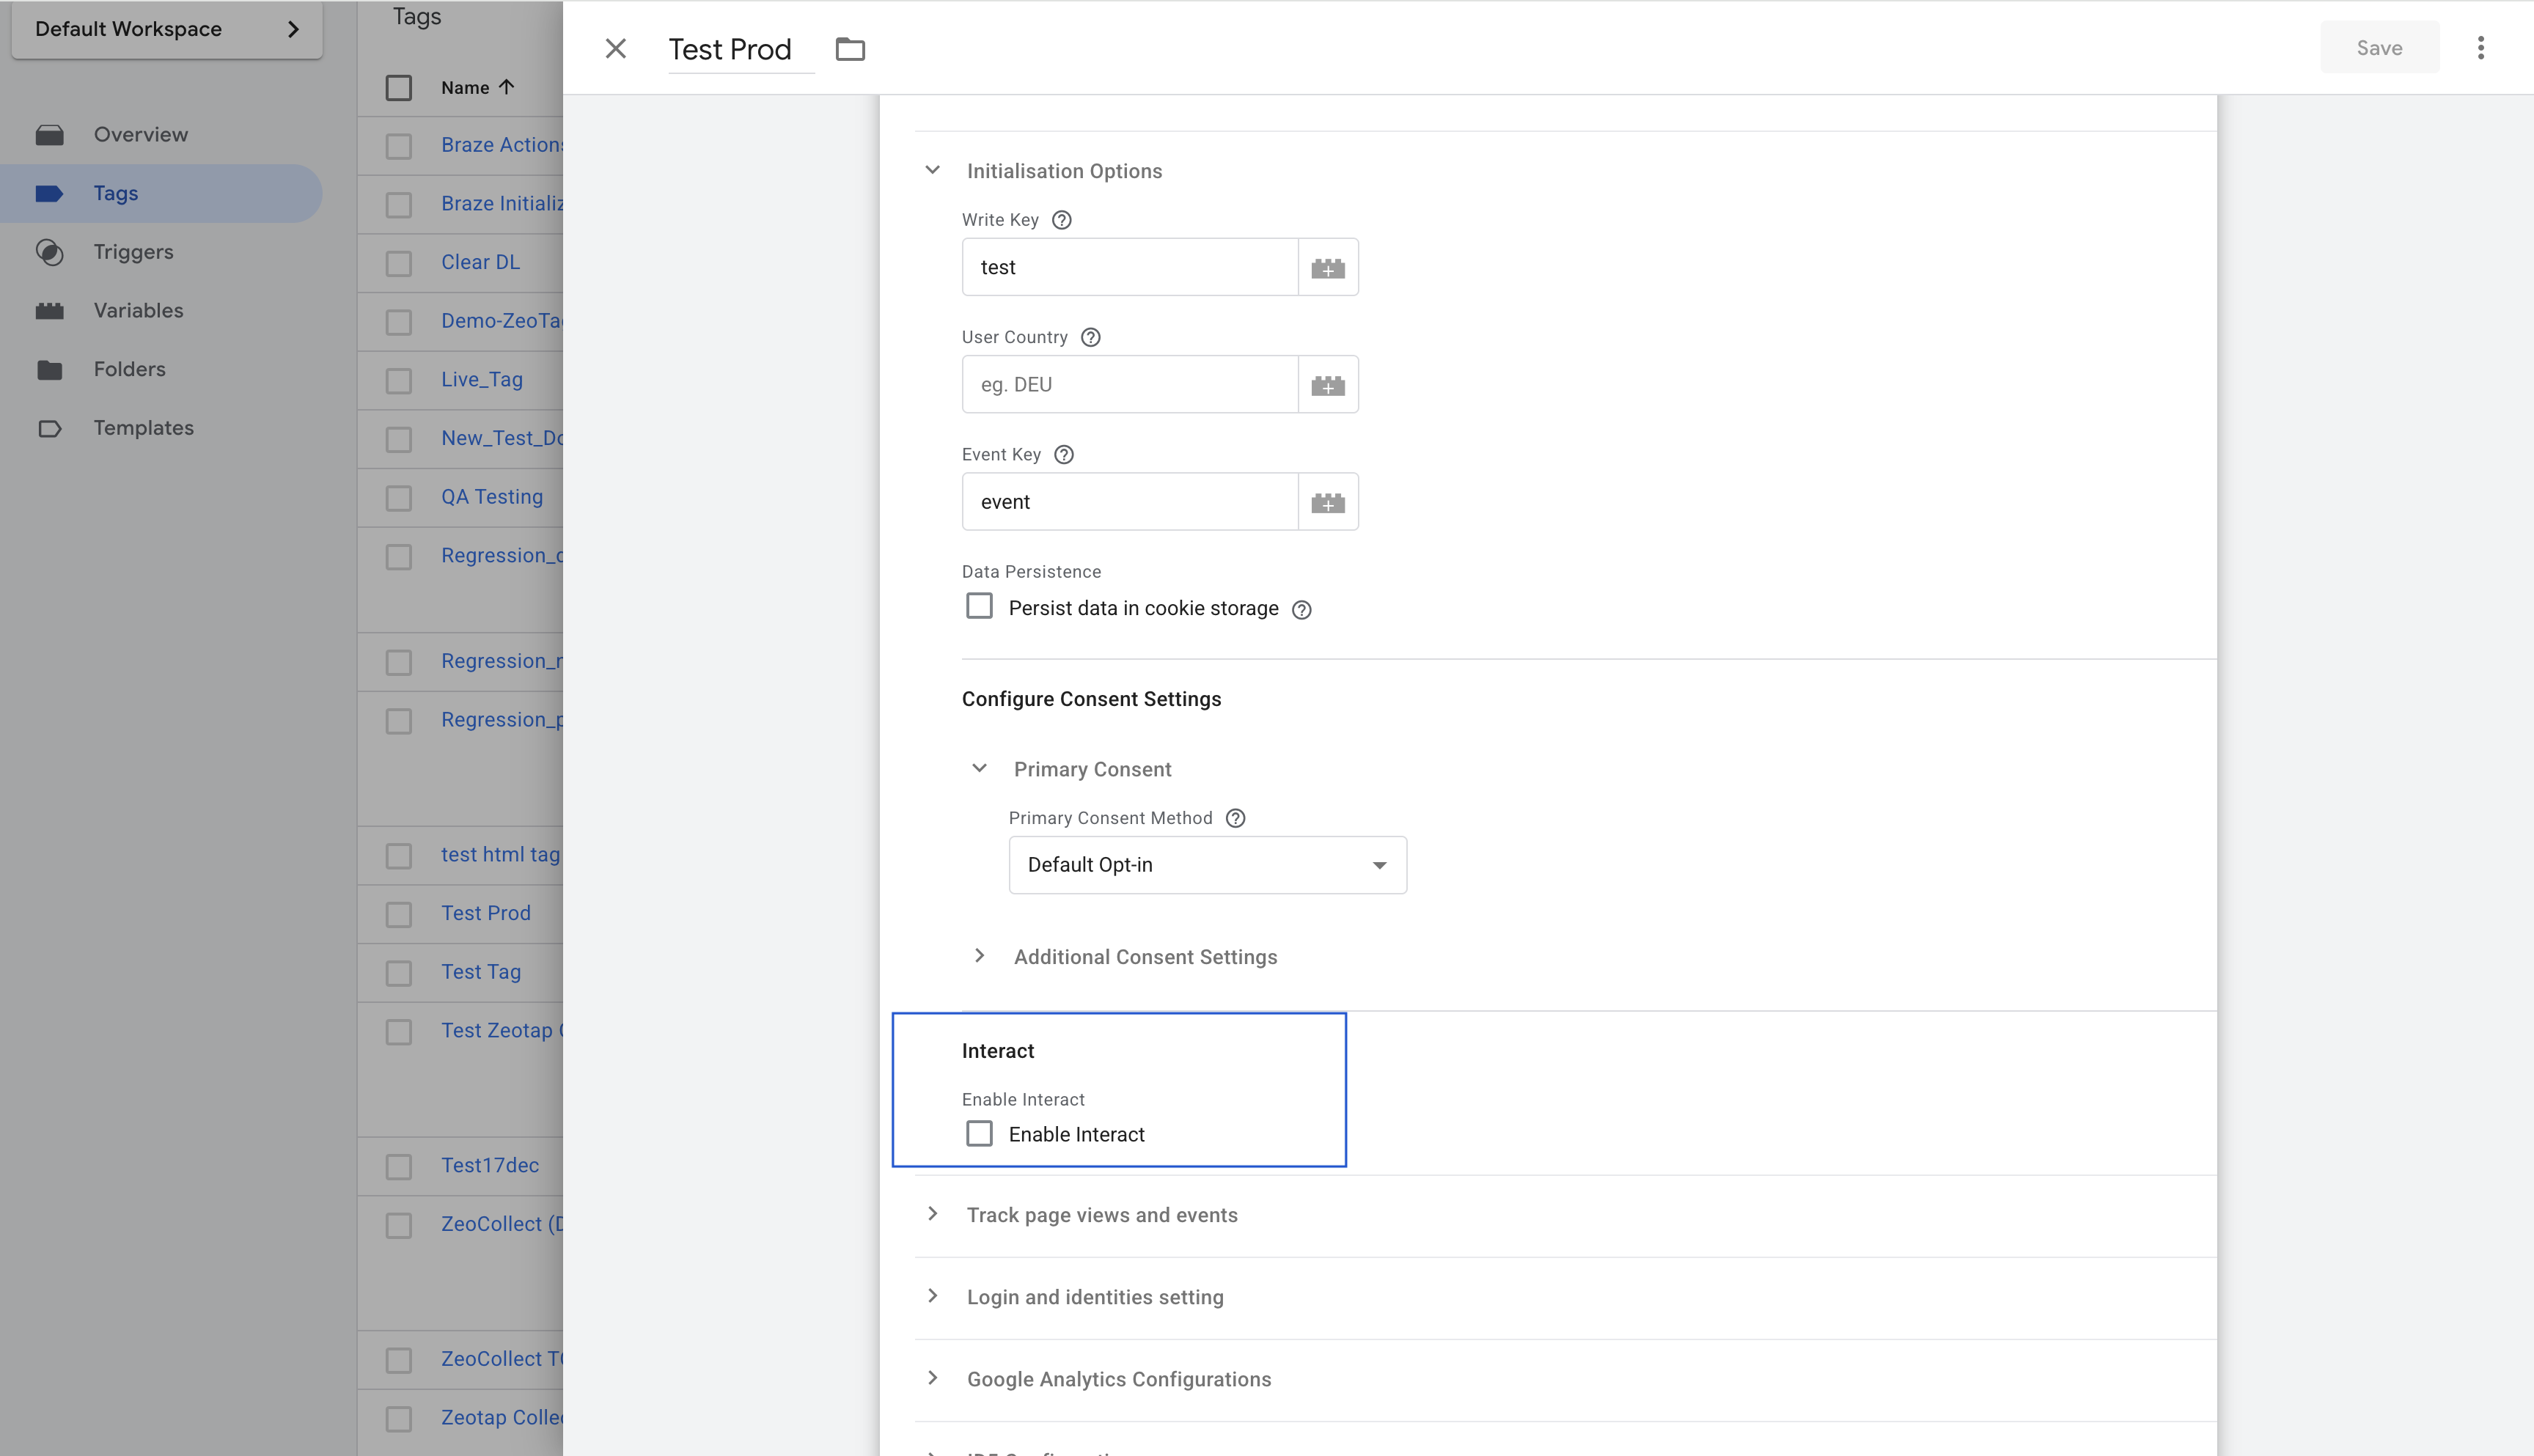Select the Triggers icon in the sidebar
This screenshot has width=2534, height=1456.
point(51,252)
